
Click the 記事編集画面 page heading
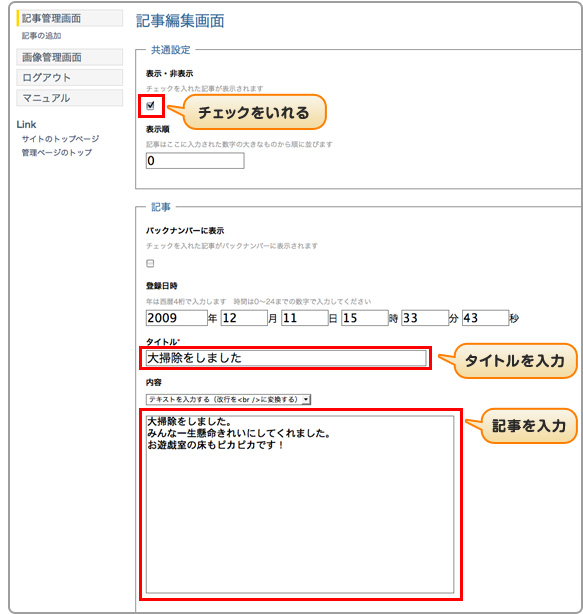click(x=180, y=21)
